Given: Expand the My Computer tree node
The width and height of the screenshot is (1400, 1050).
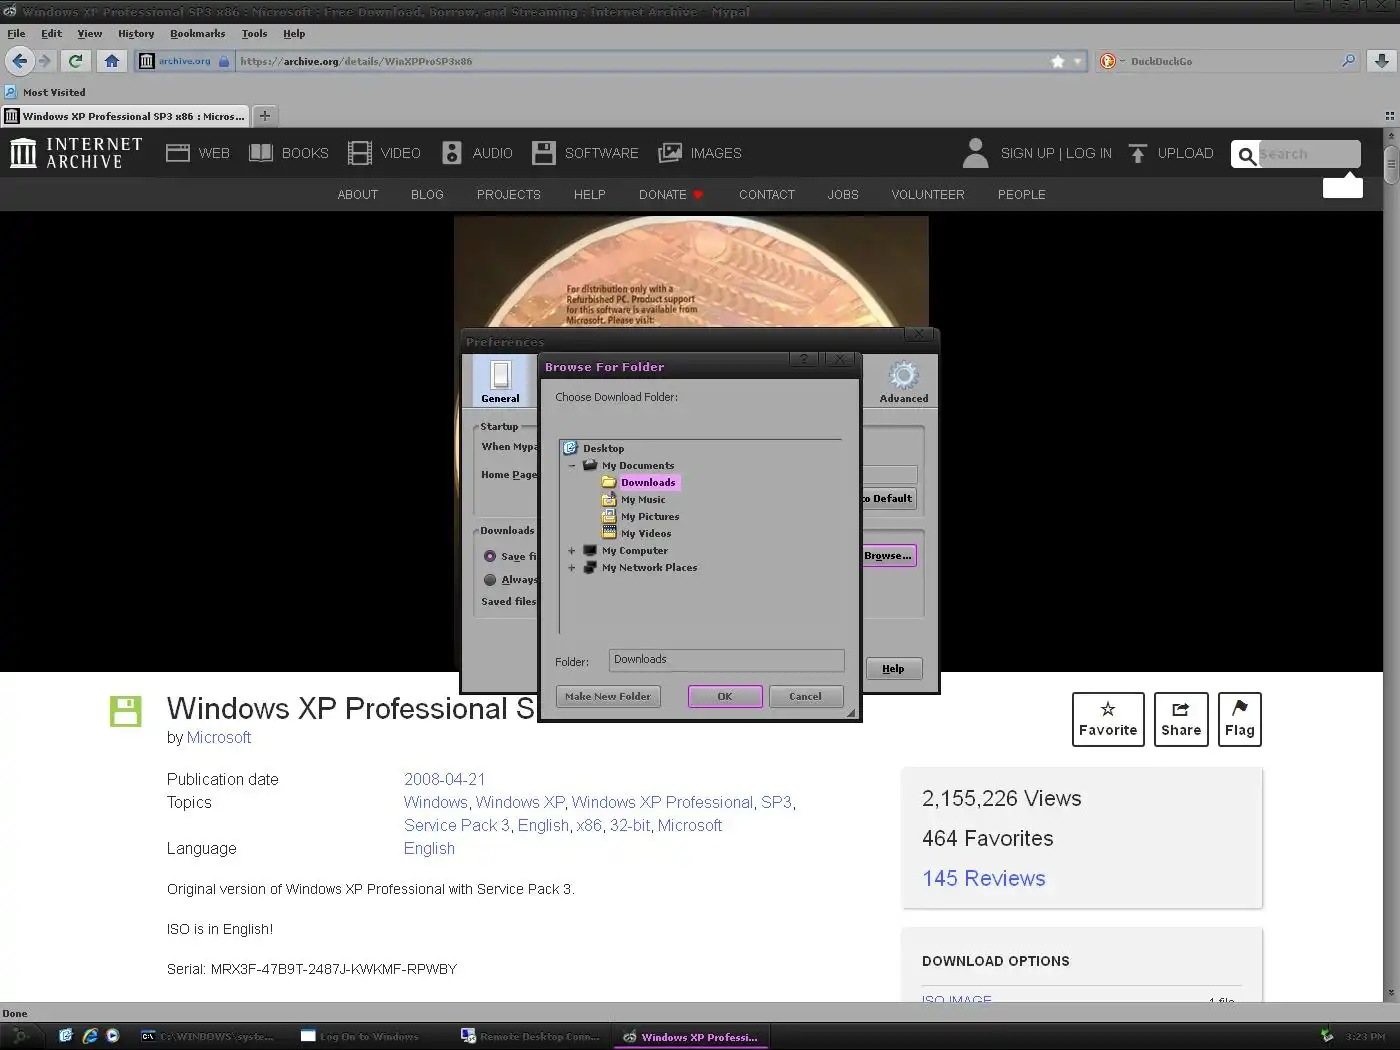Looking at the screenshot, I should (572, 551).
